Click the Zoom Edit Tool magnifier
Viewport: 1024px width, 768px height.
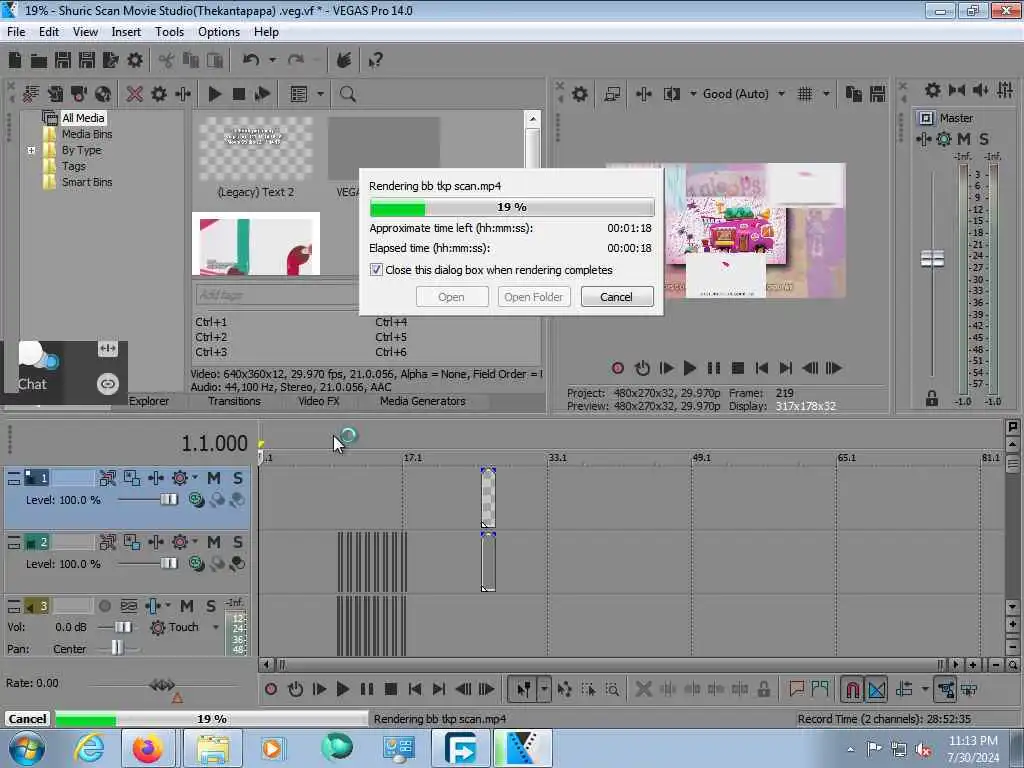tap(612, 689)
